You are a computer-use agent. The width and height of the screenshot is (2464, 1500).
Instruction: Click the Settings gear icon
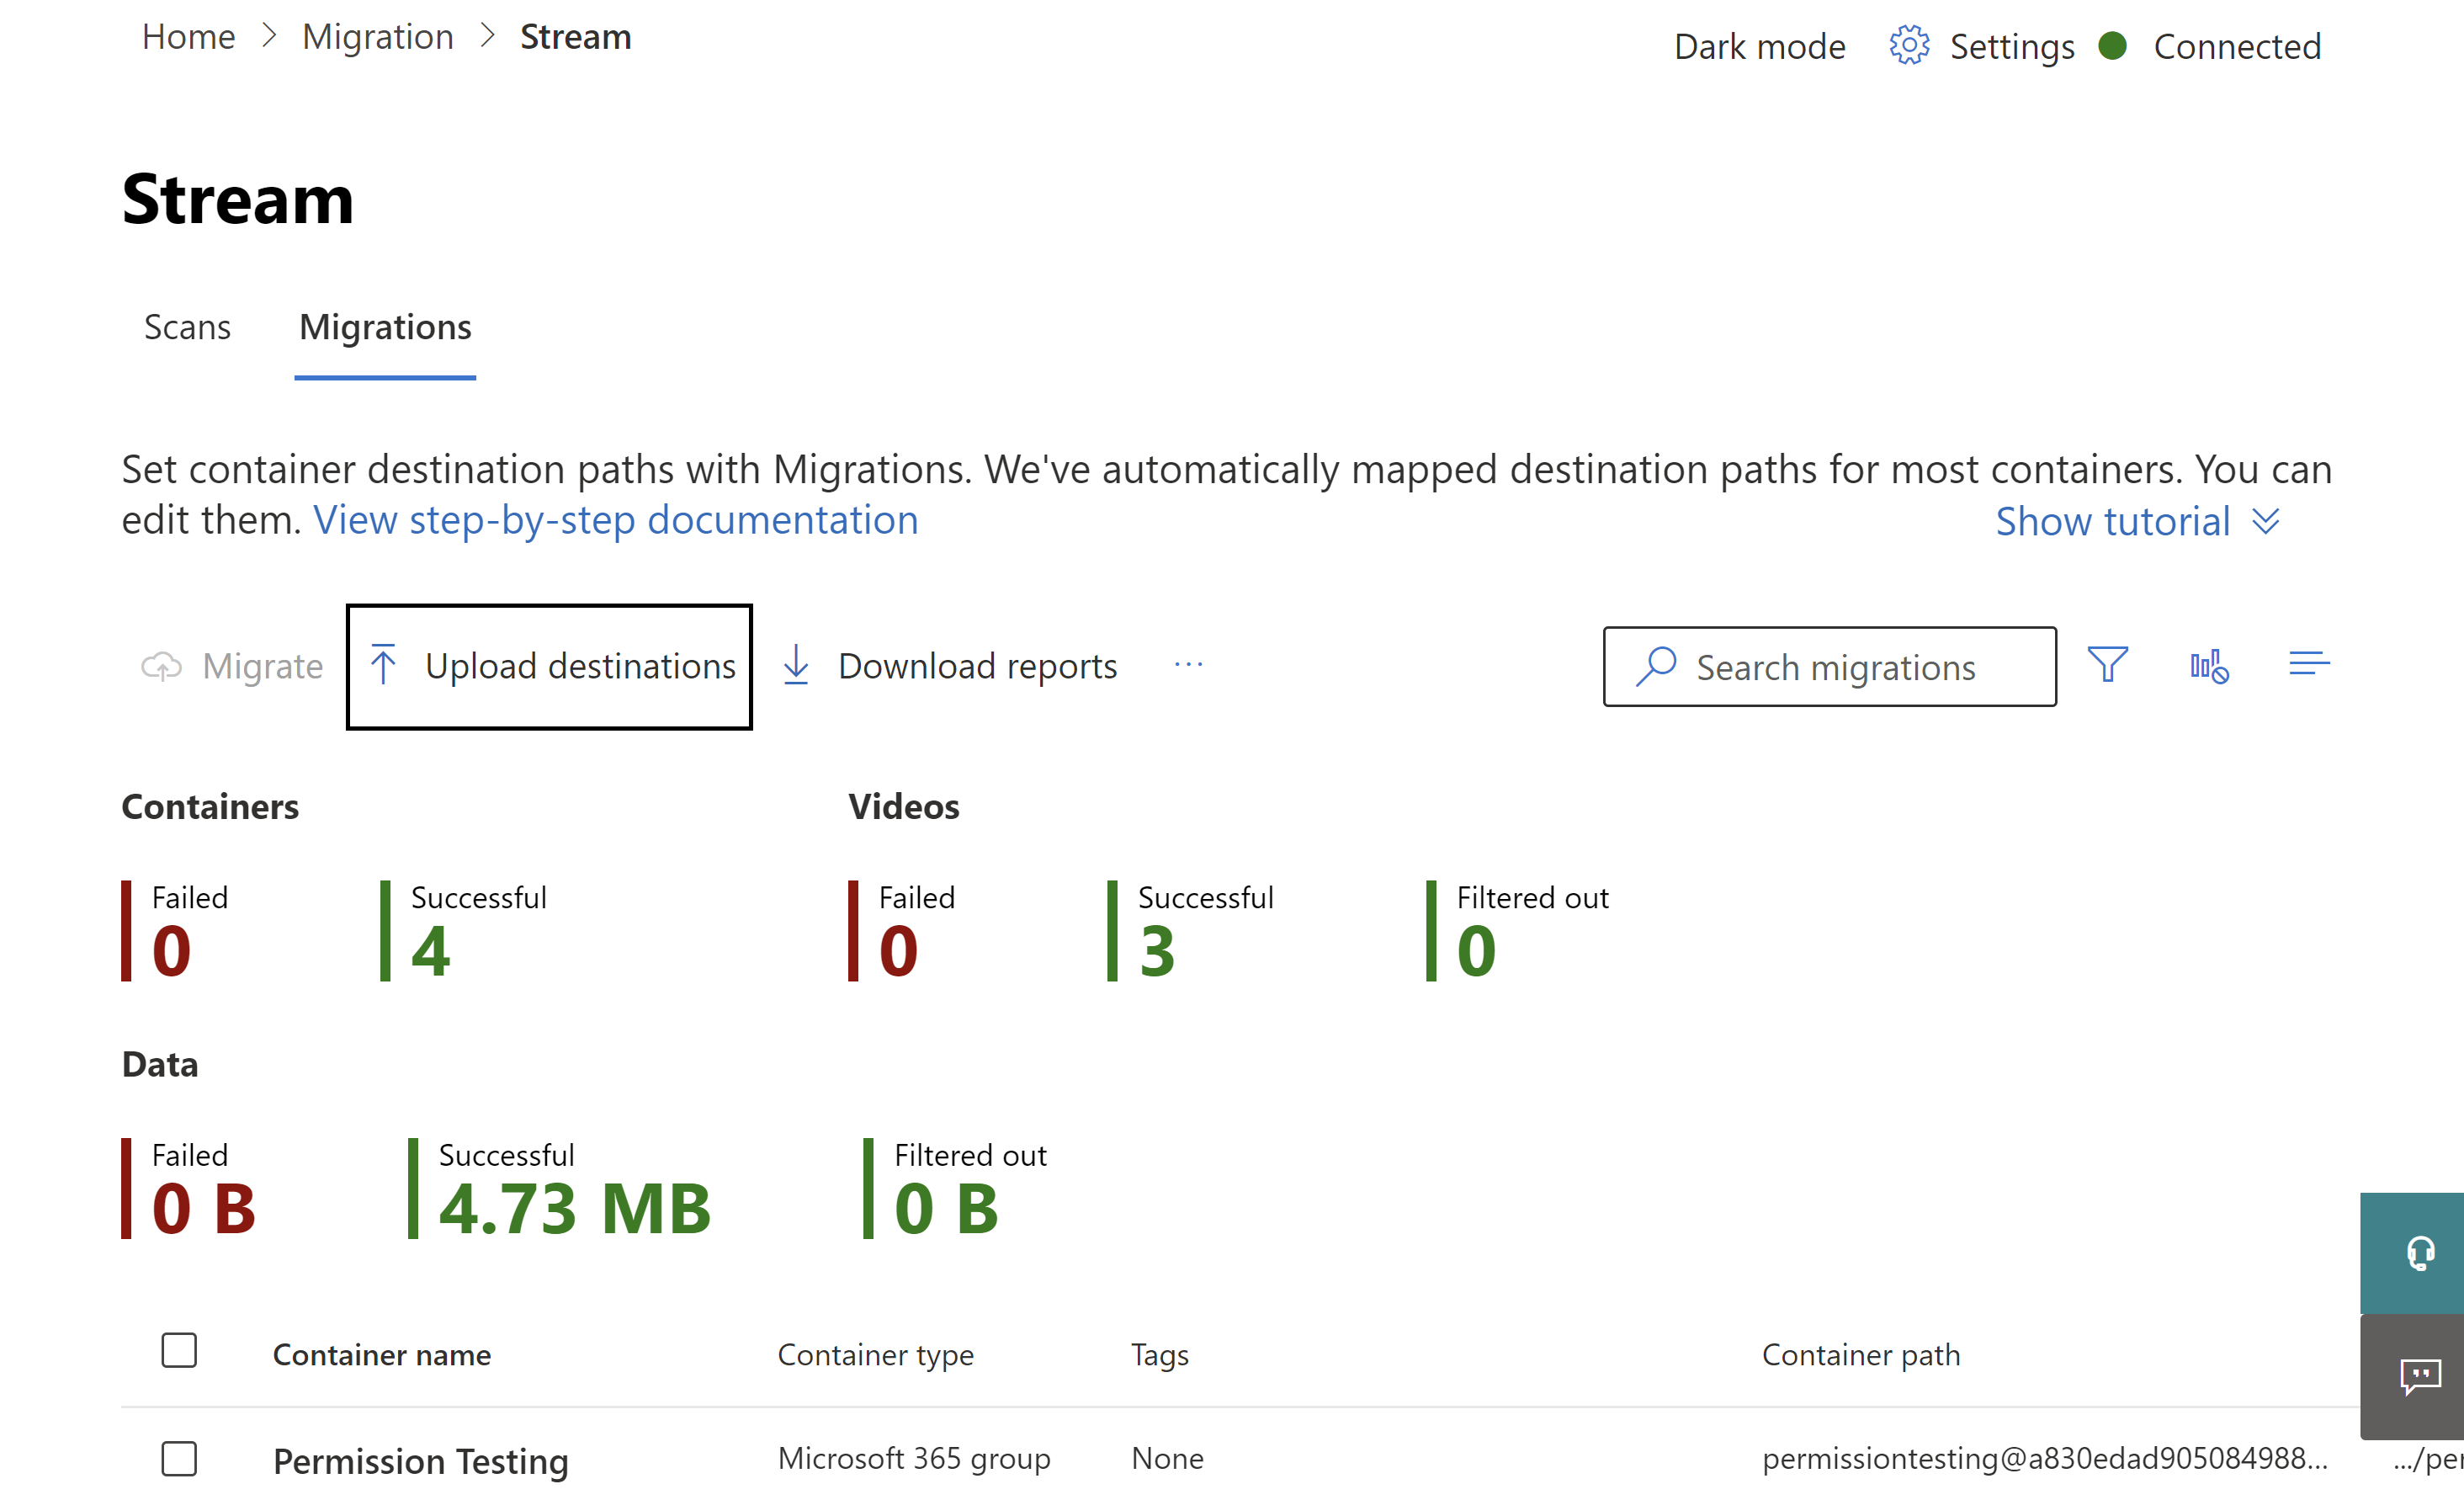(x=1908, y=44)
